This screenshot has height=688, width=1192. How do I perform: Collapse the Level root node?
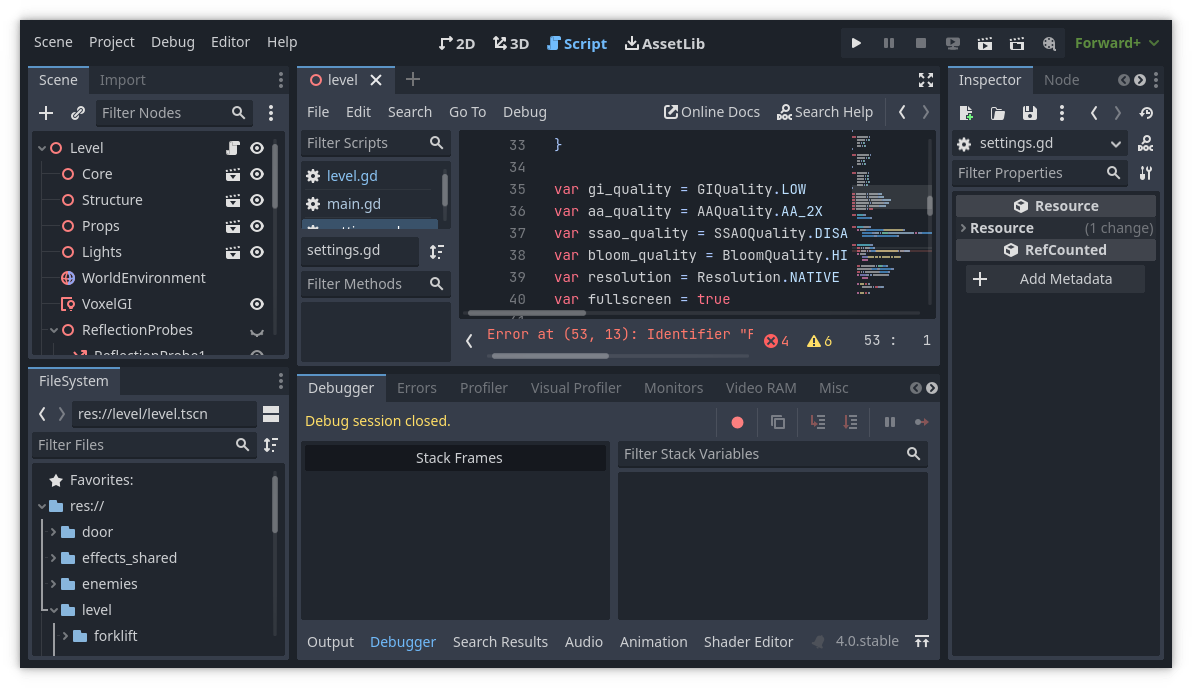42,148
